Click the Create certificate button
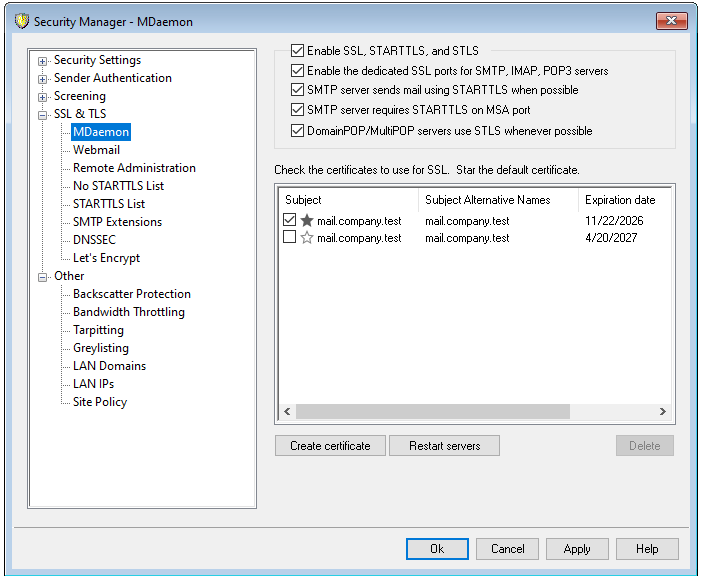701x576 pixels. 330,446
